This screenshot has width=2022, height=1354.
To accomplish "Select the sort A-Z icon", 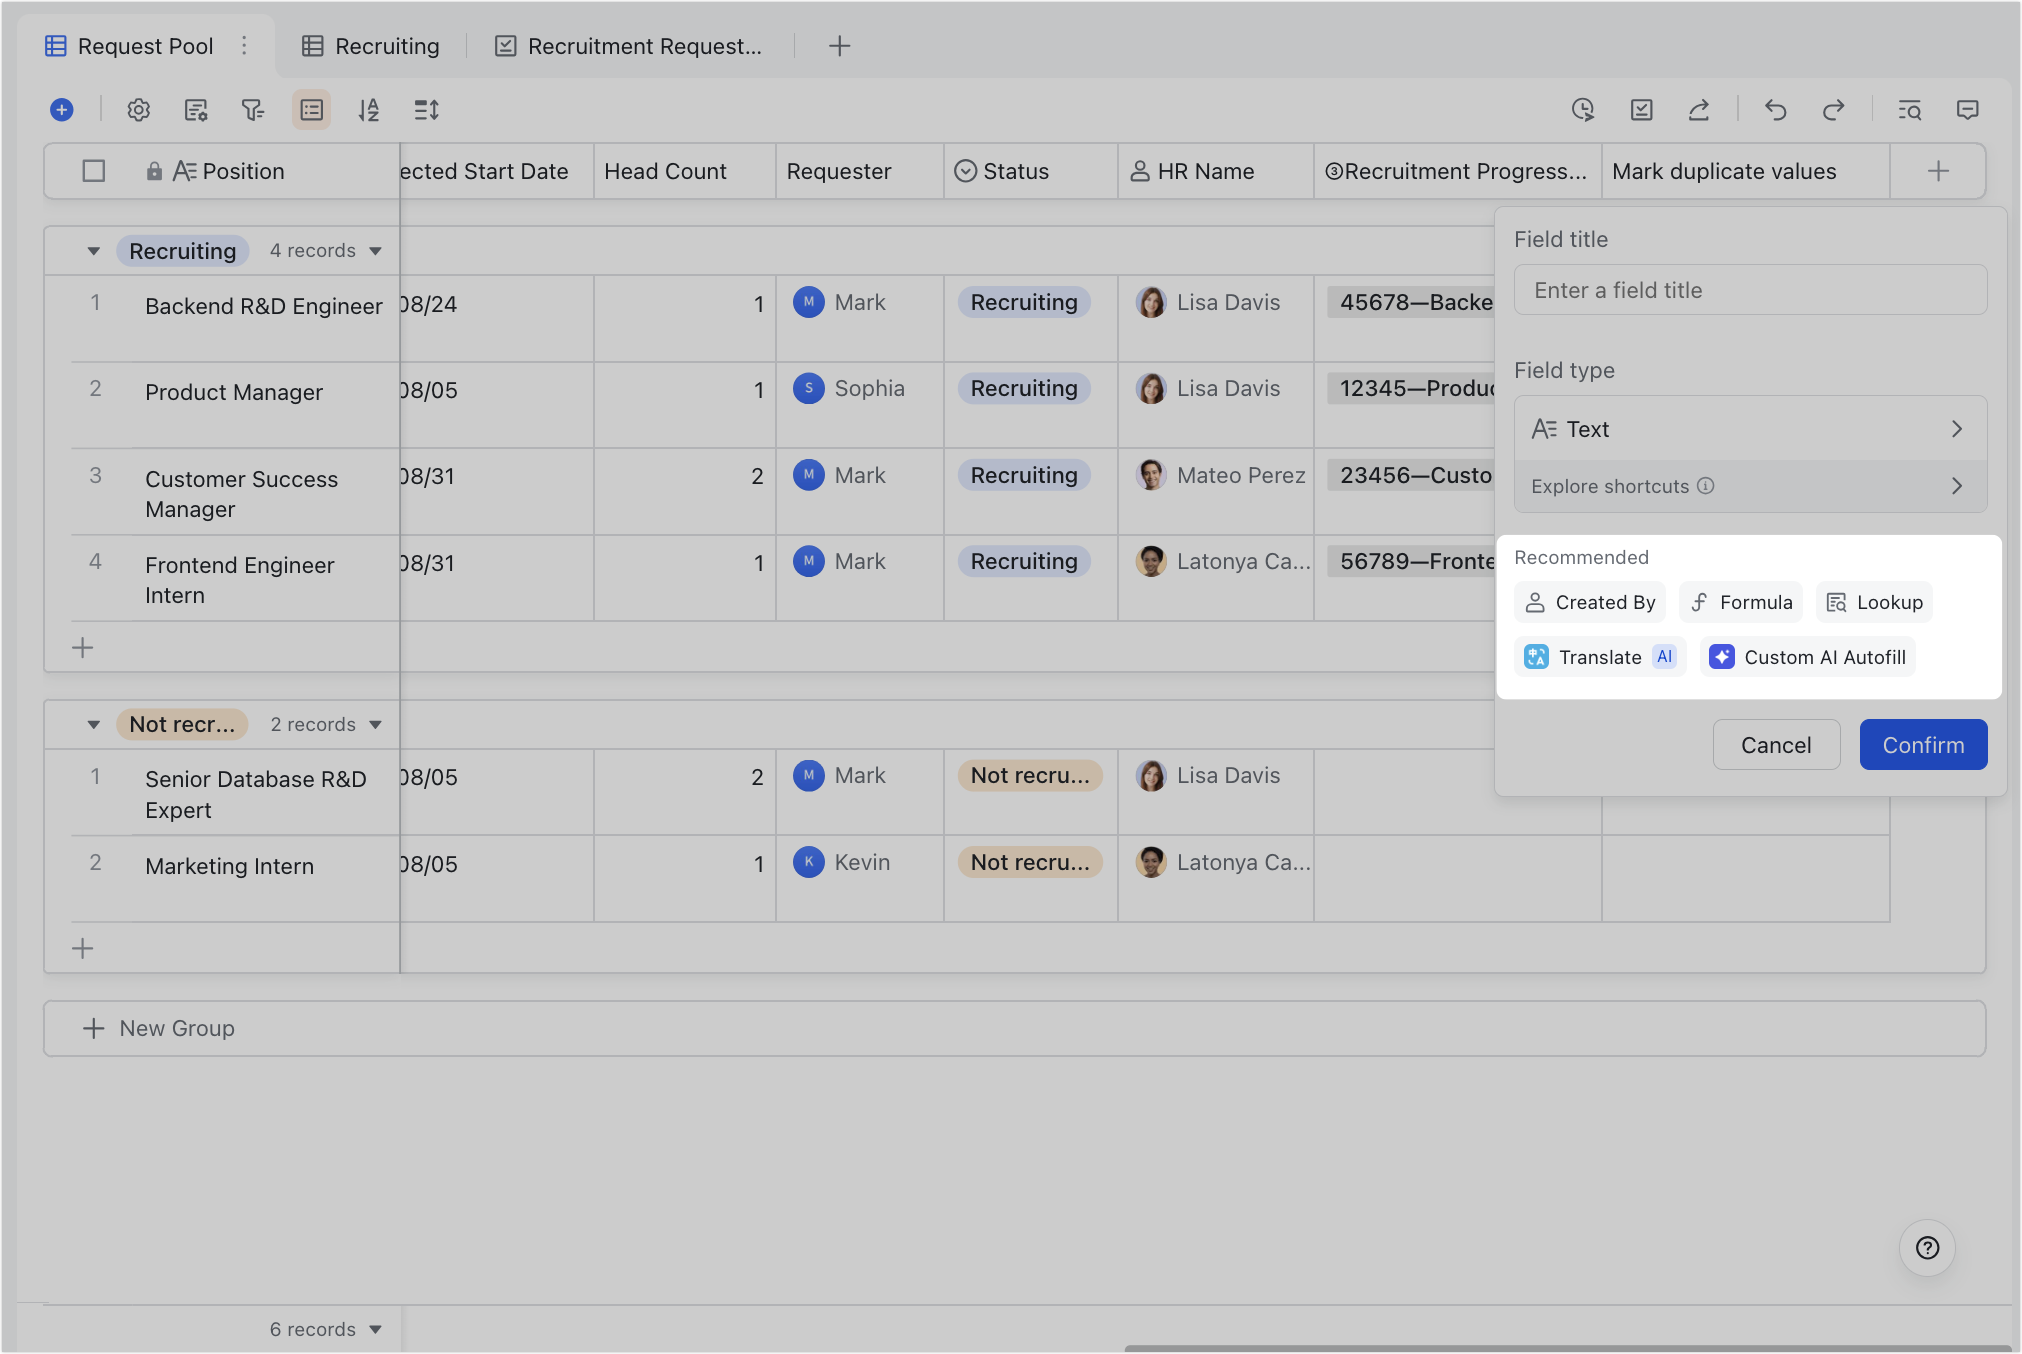I will (369, 110).
